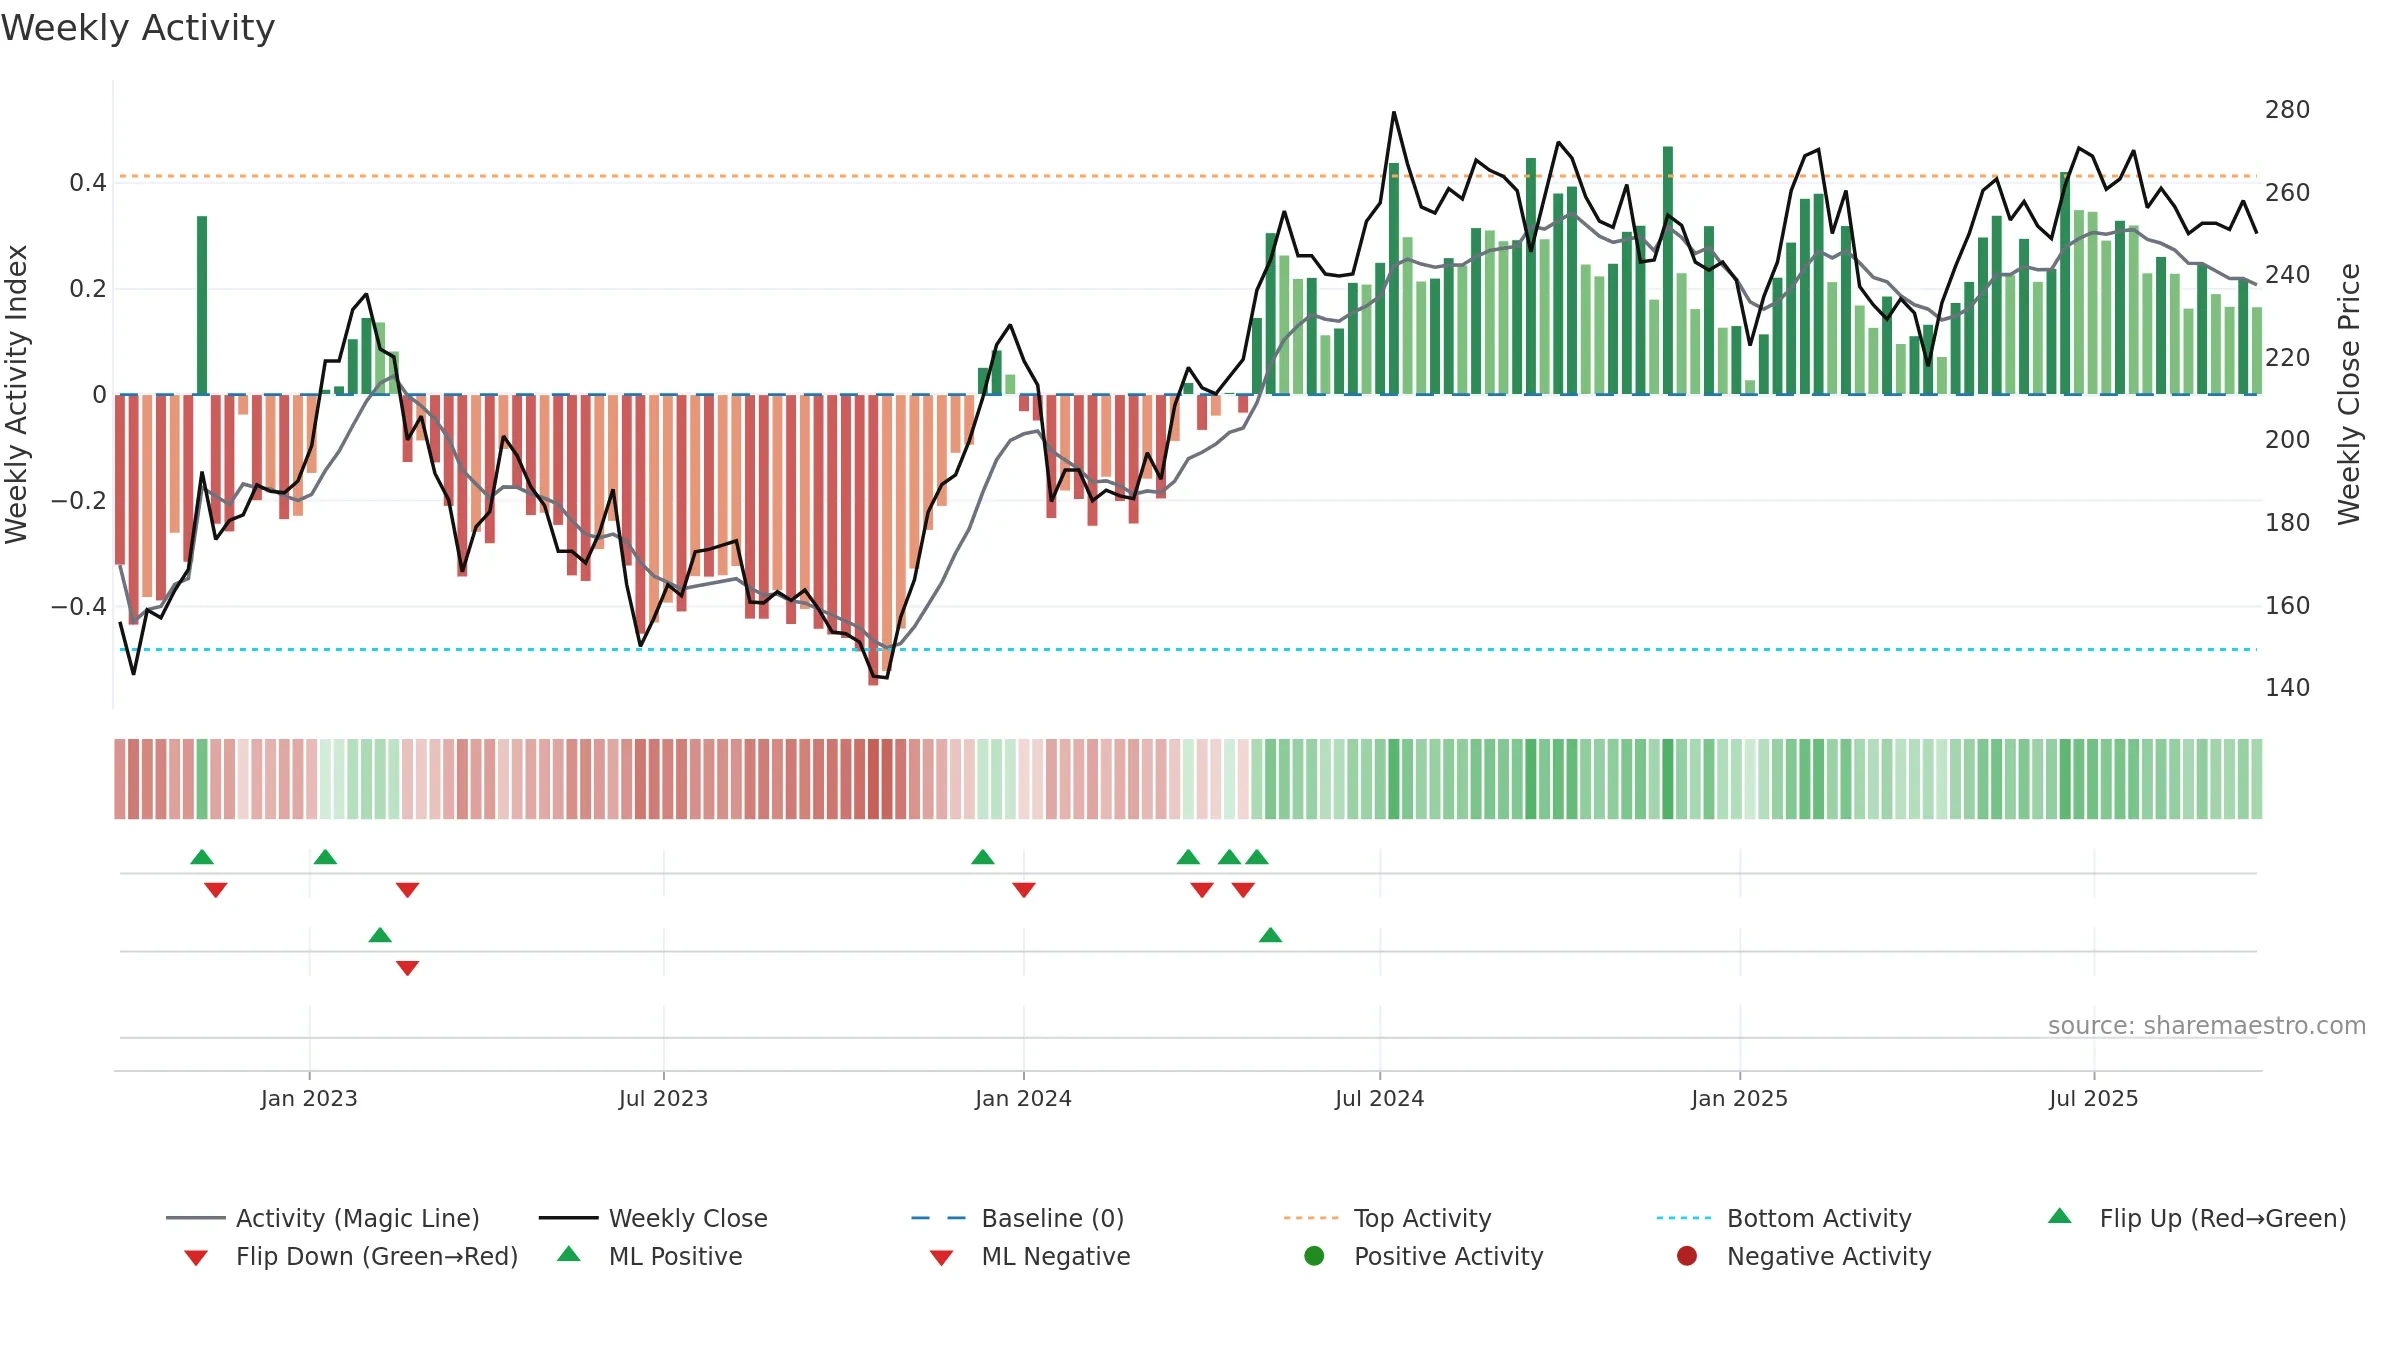Viewport: 2400px width, 1350px height.
Task: Click the 'Jan 2024' x-axis label
Action: pyautogui.click(x=1023, y=1099)
